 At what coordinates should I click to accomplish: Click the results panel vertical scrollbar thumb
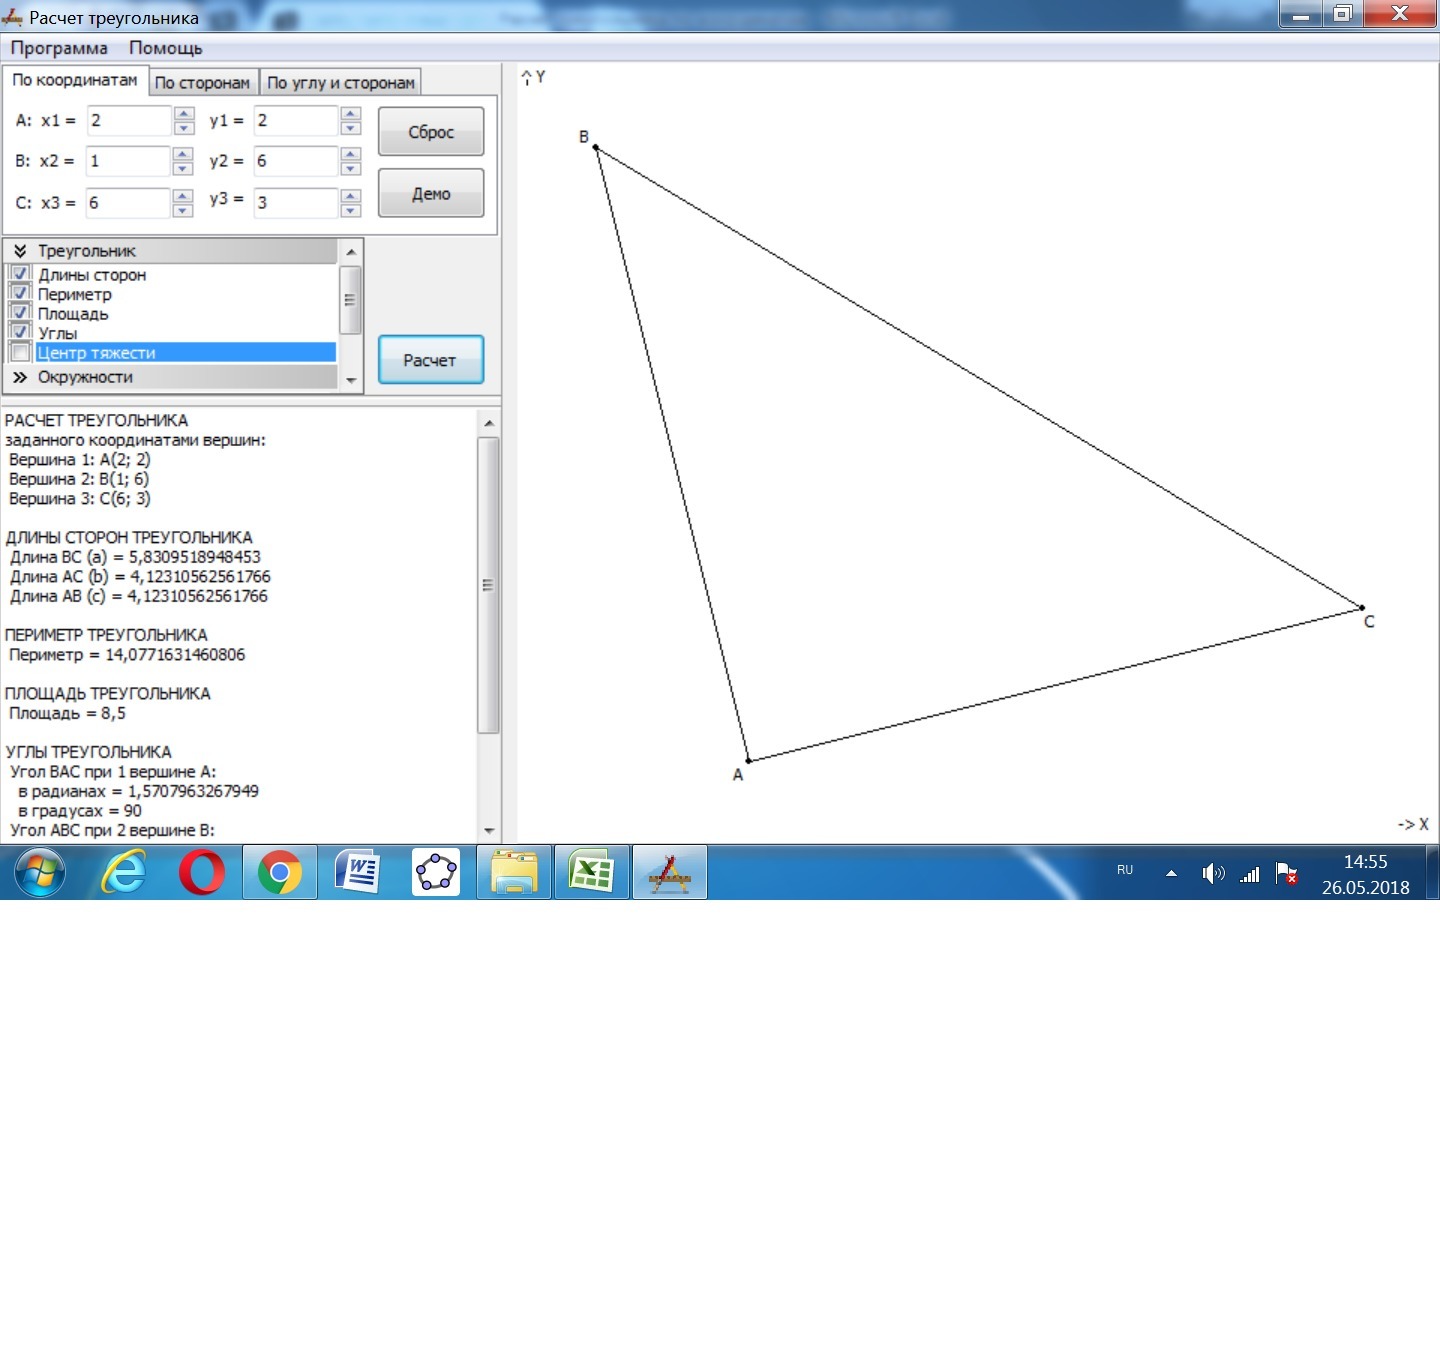[488, 585]
